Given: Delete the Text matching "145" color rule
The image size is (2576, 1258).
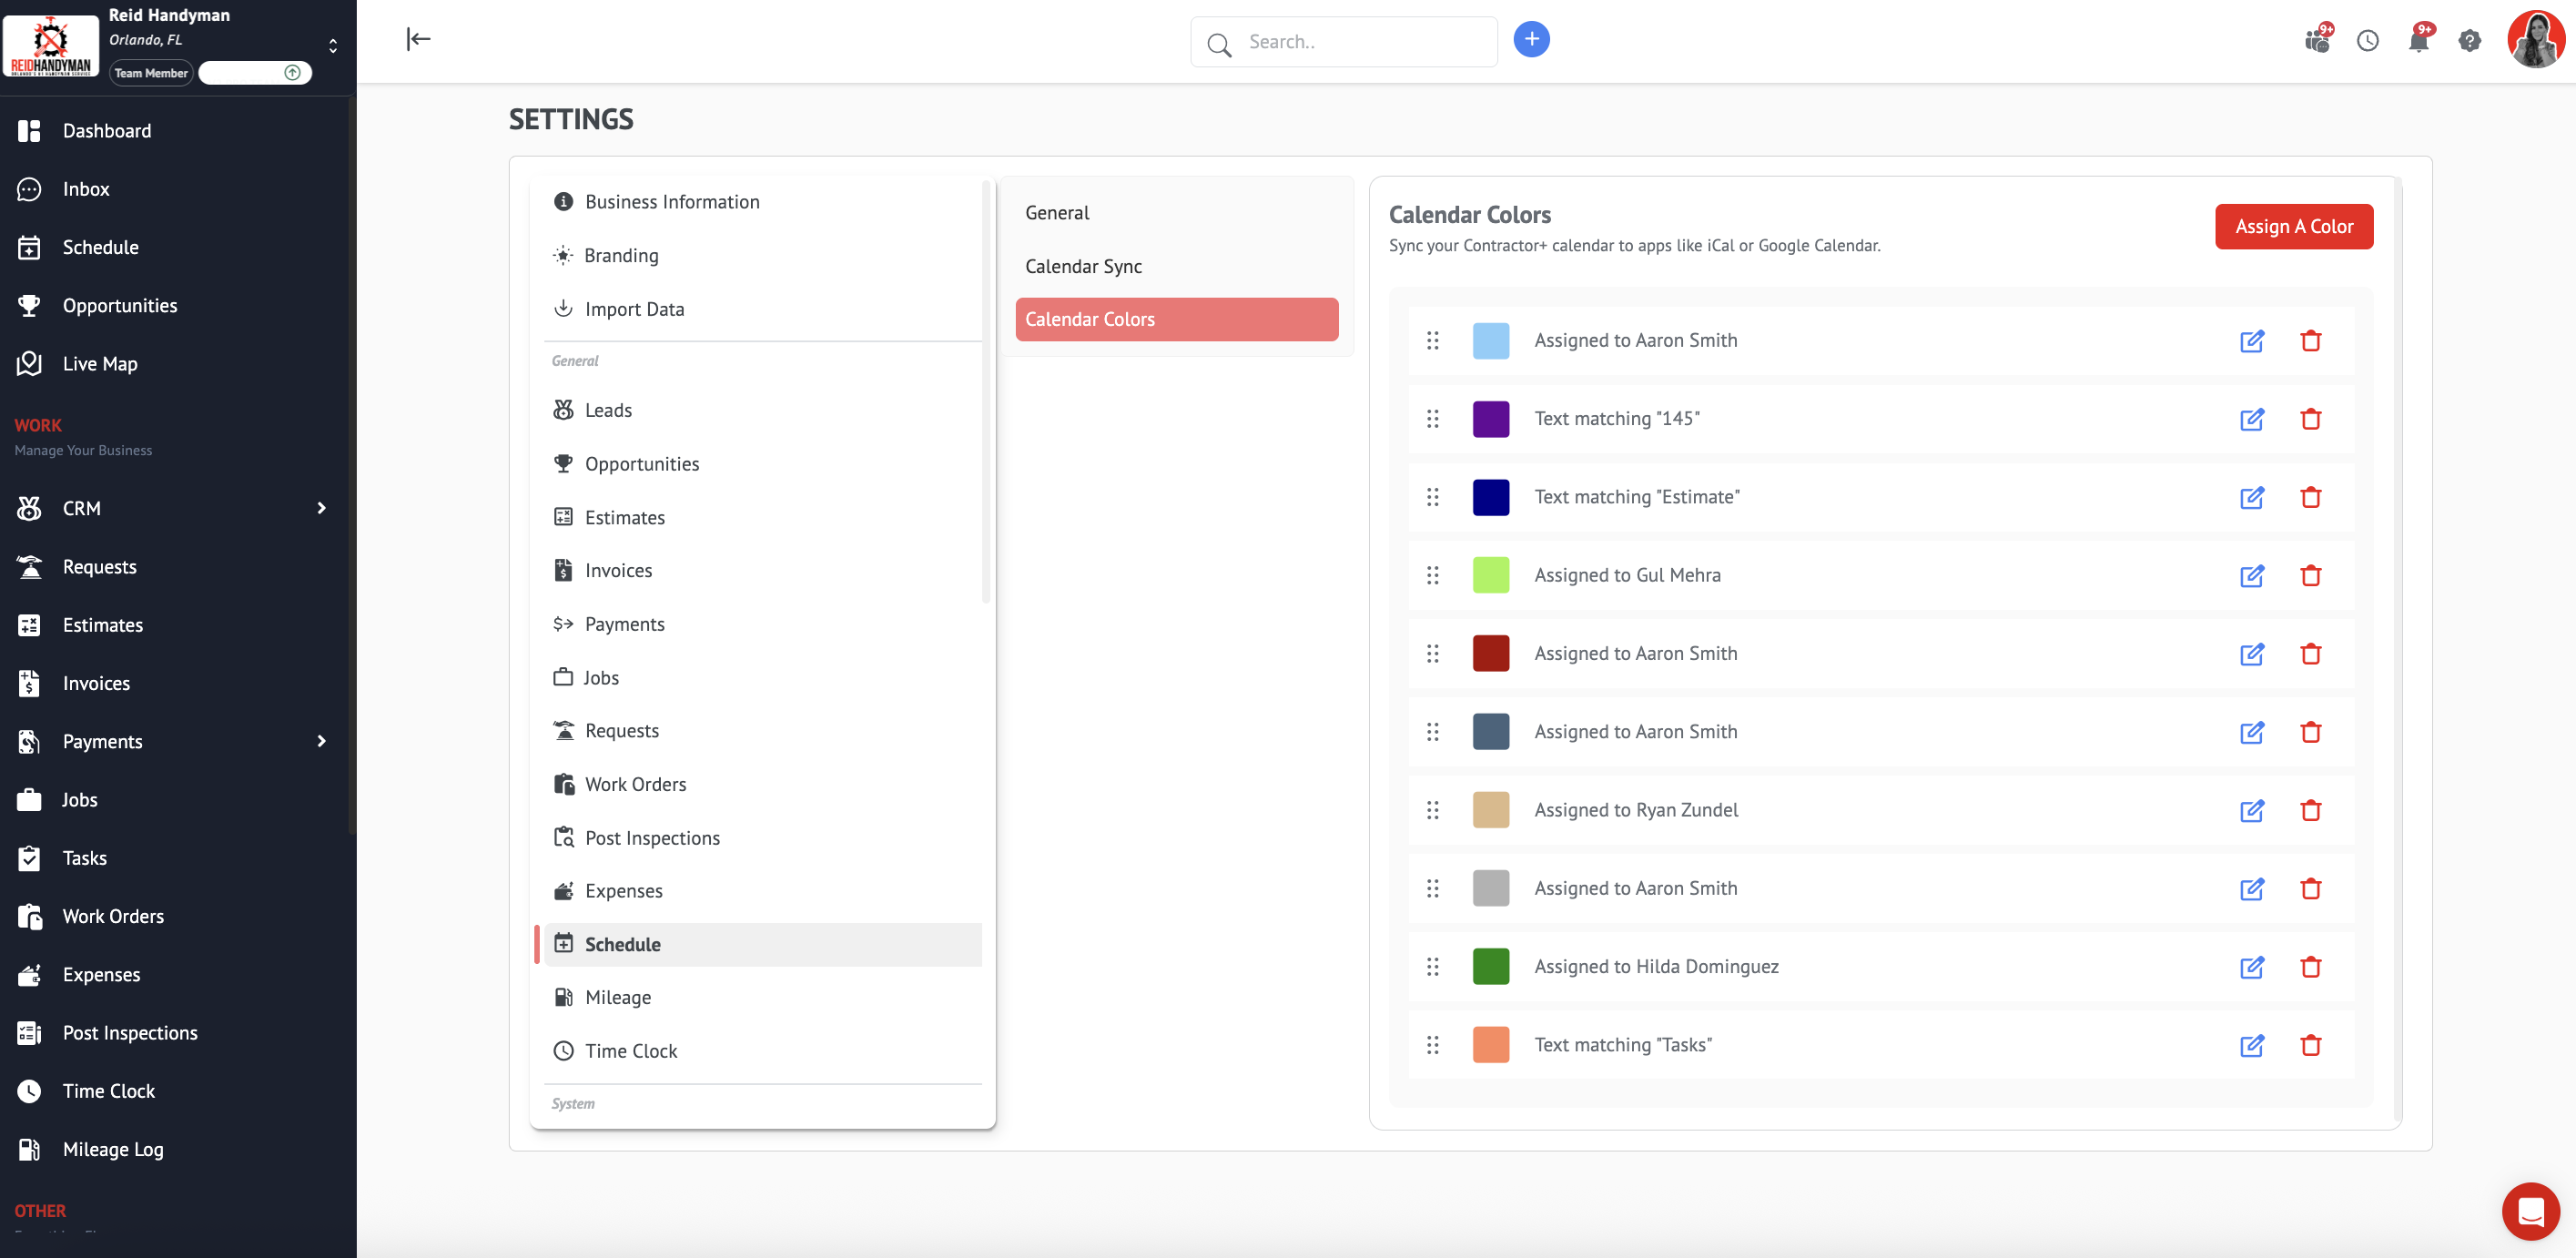Looking at the screenshot, I should tap(2310, 419).
